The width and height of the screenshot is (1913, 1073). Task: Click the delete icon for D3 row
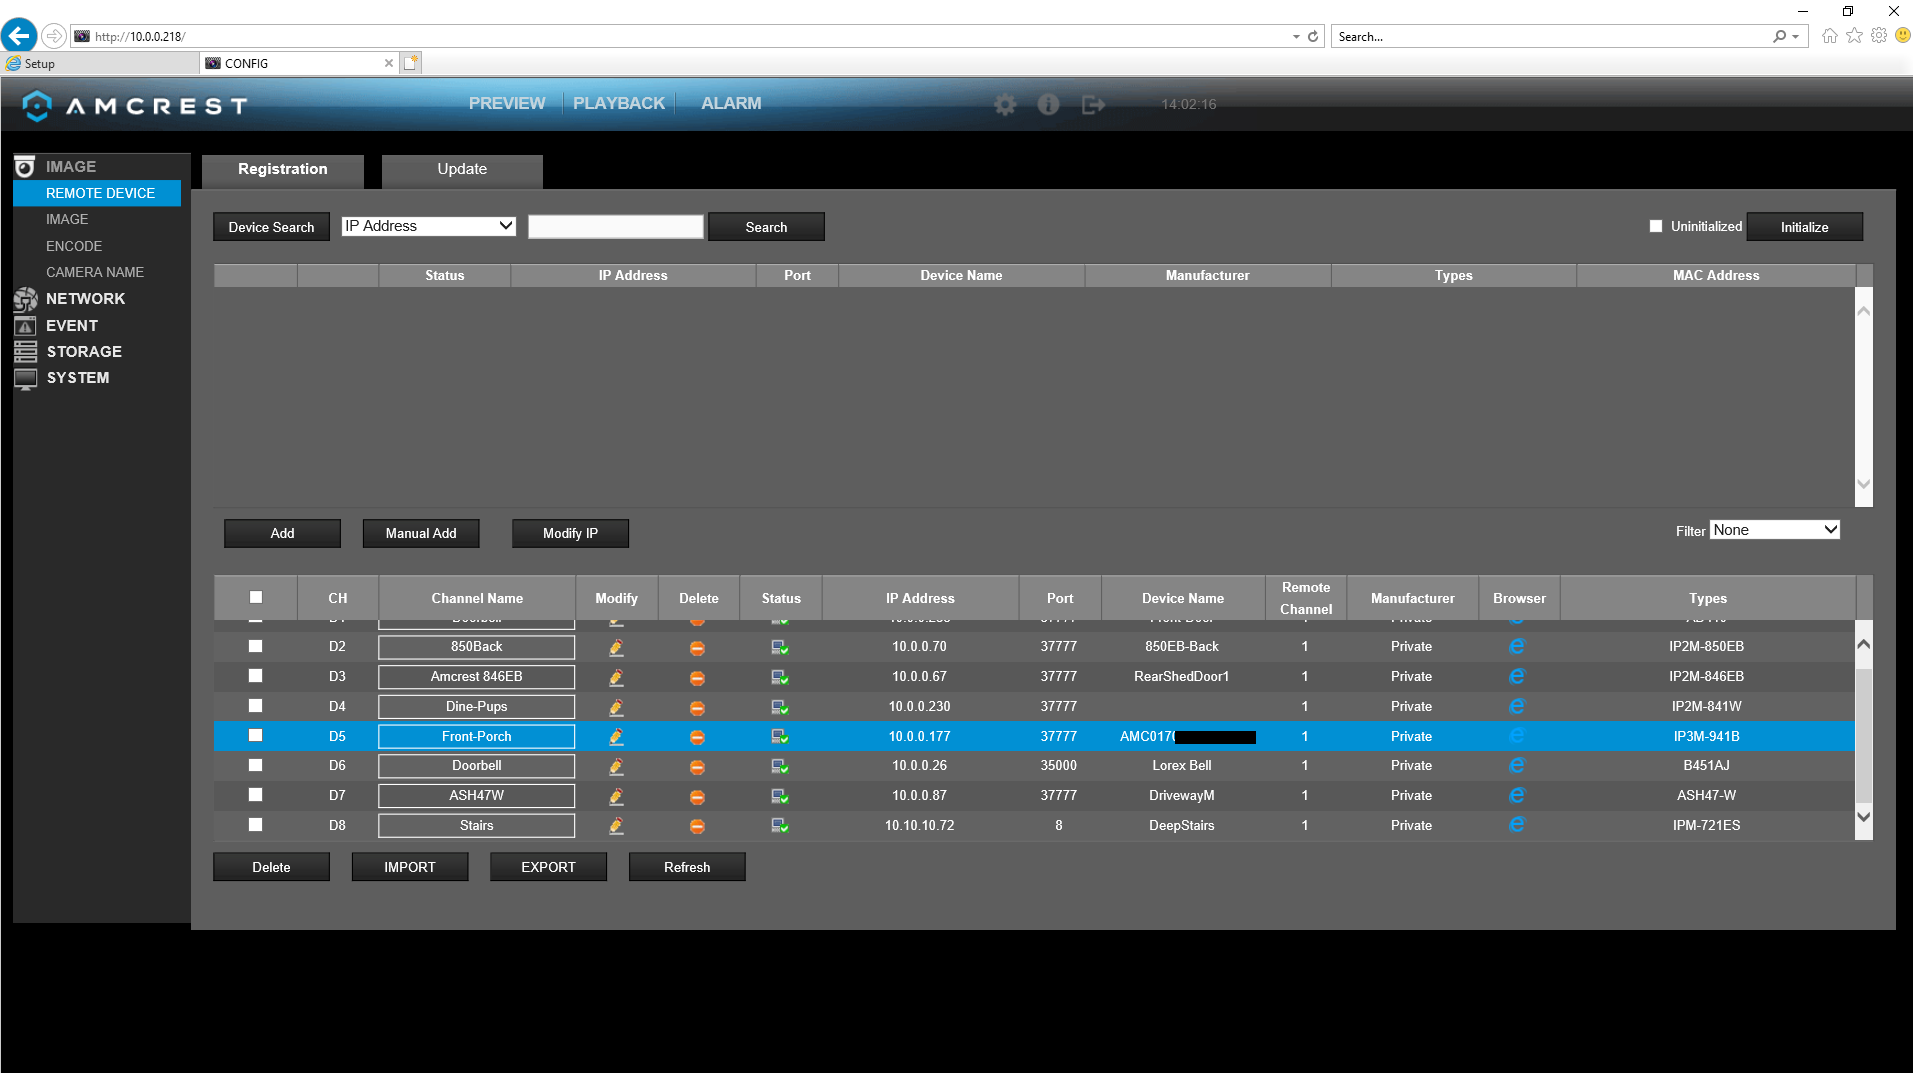[697, 677]
